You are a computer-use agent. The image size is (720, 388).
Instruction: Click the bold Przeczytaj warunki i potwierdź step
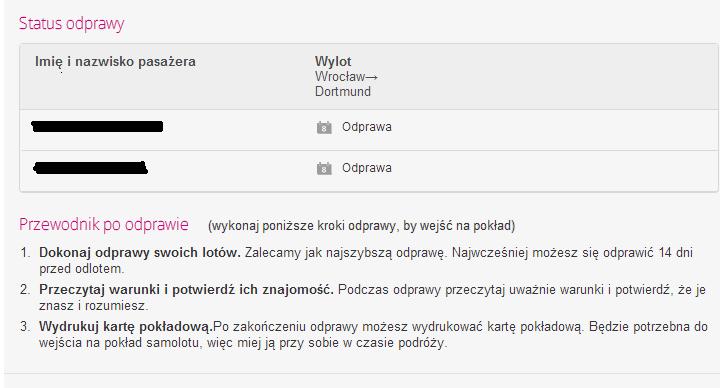186,290
